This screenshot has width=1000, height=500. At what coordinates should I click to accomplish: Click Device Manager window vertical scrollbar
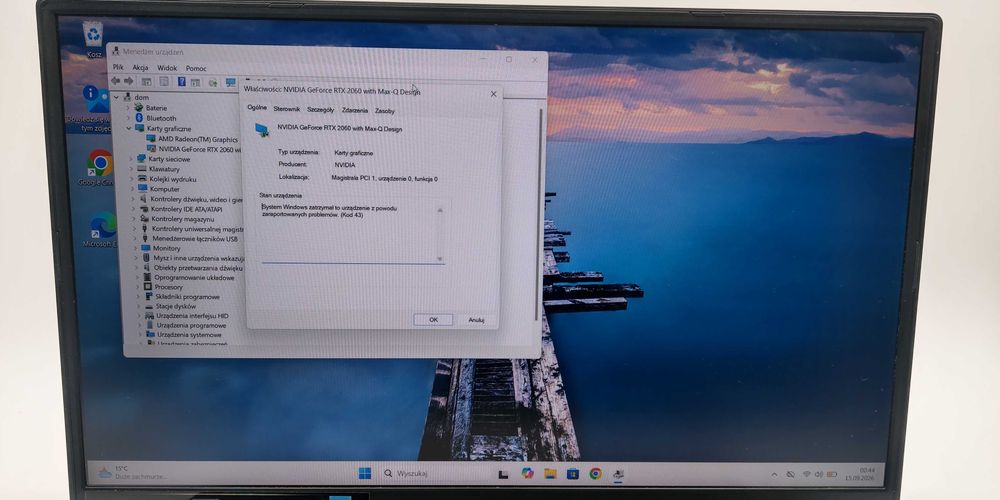click(x=540, y=214)
